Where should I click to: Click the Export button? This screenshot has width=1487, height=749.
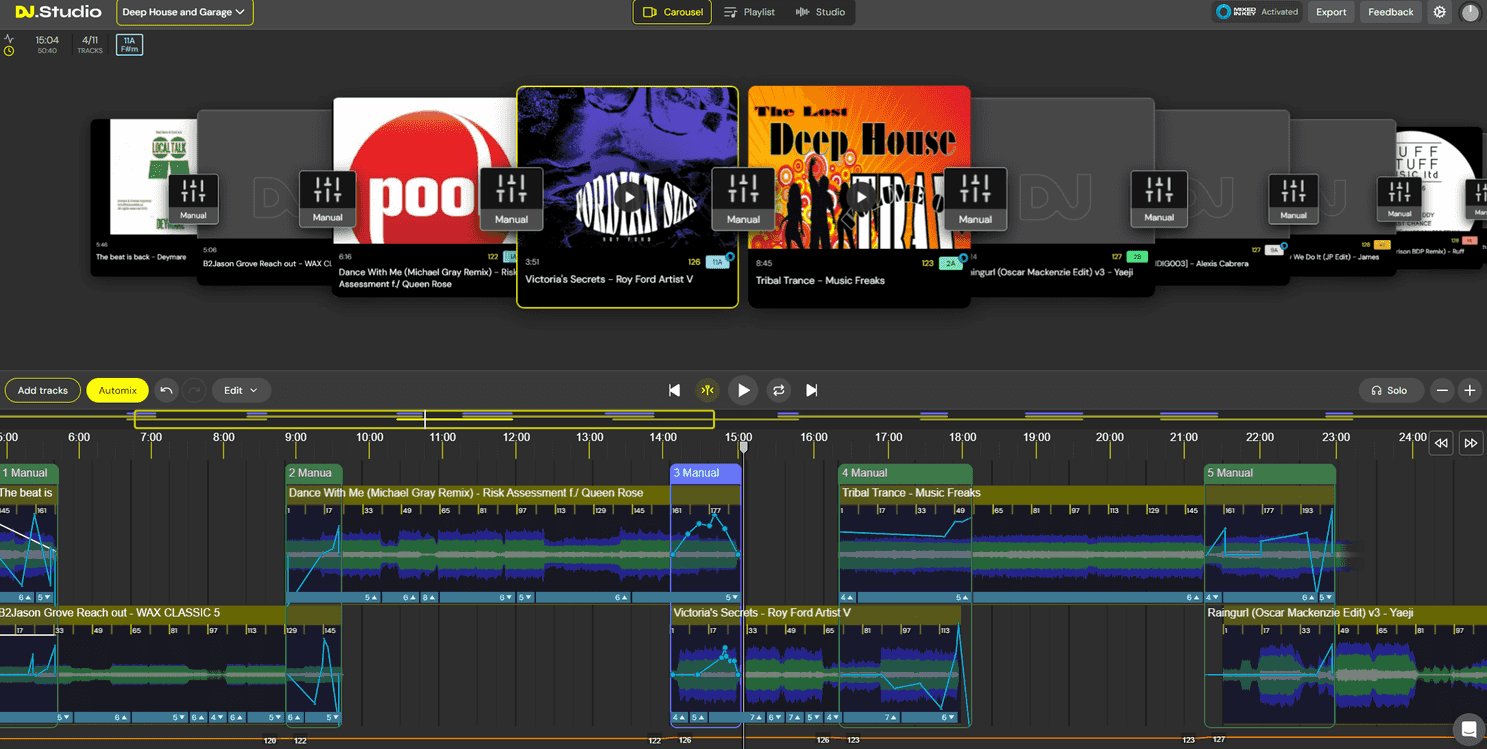[x=1331, y=12]
